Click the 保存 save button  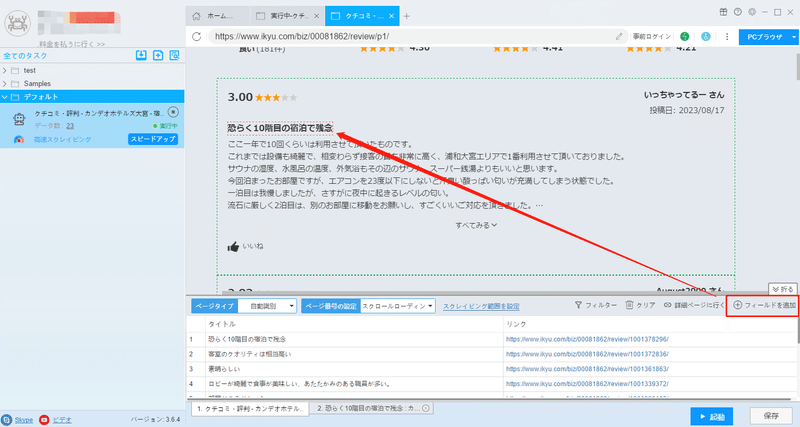pos(771,416)
